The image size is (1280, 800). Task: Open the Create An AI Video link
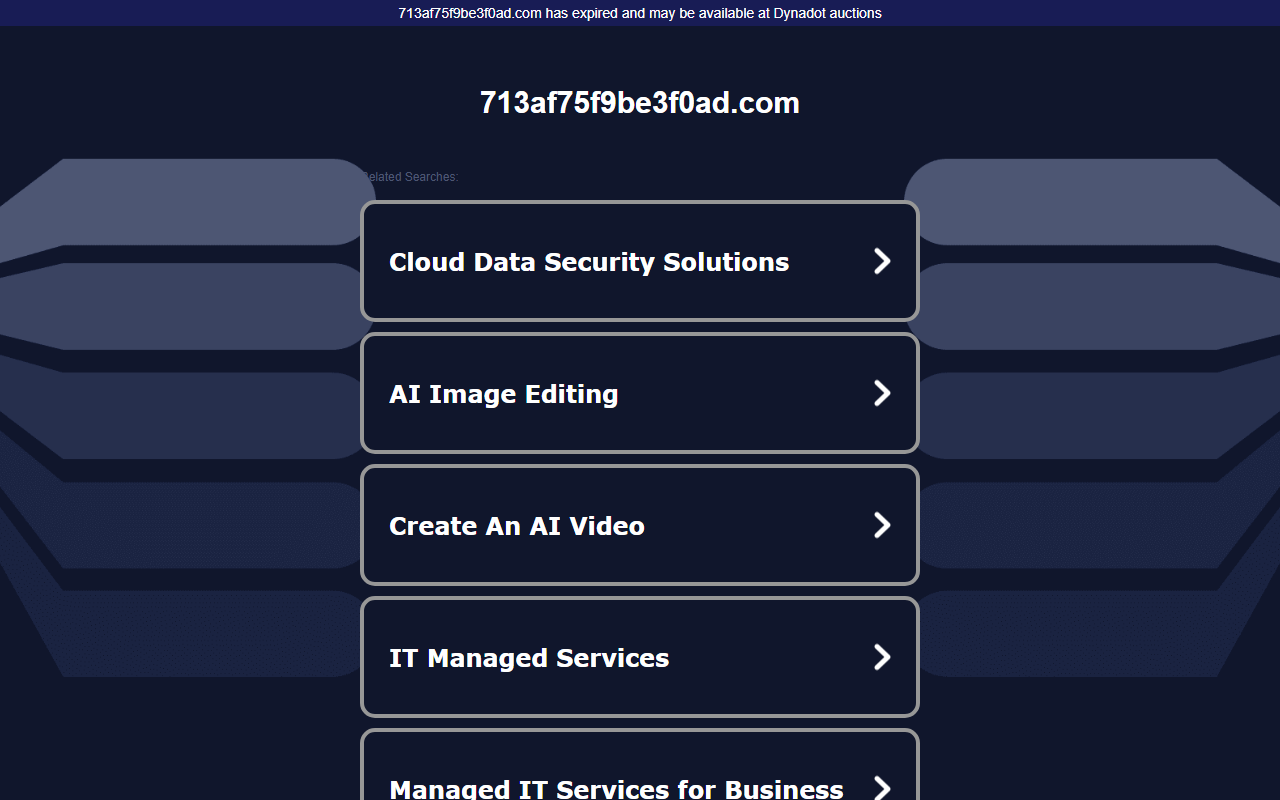coord(640,525)
